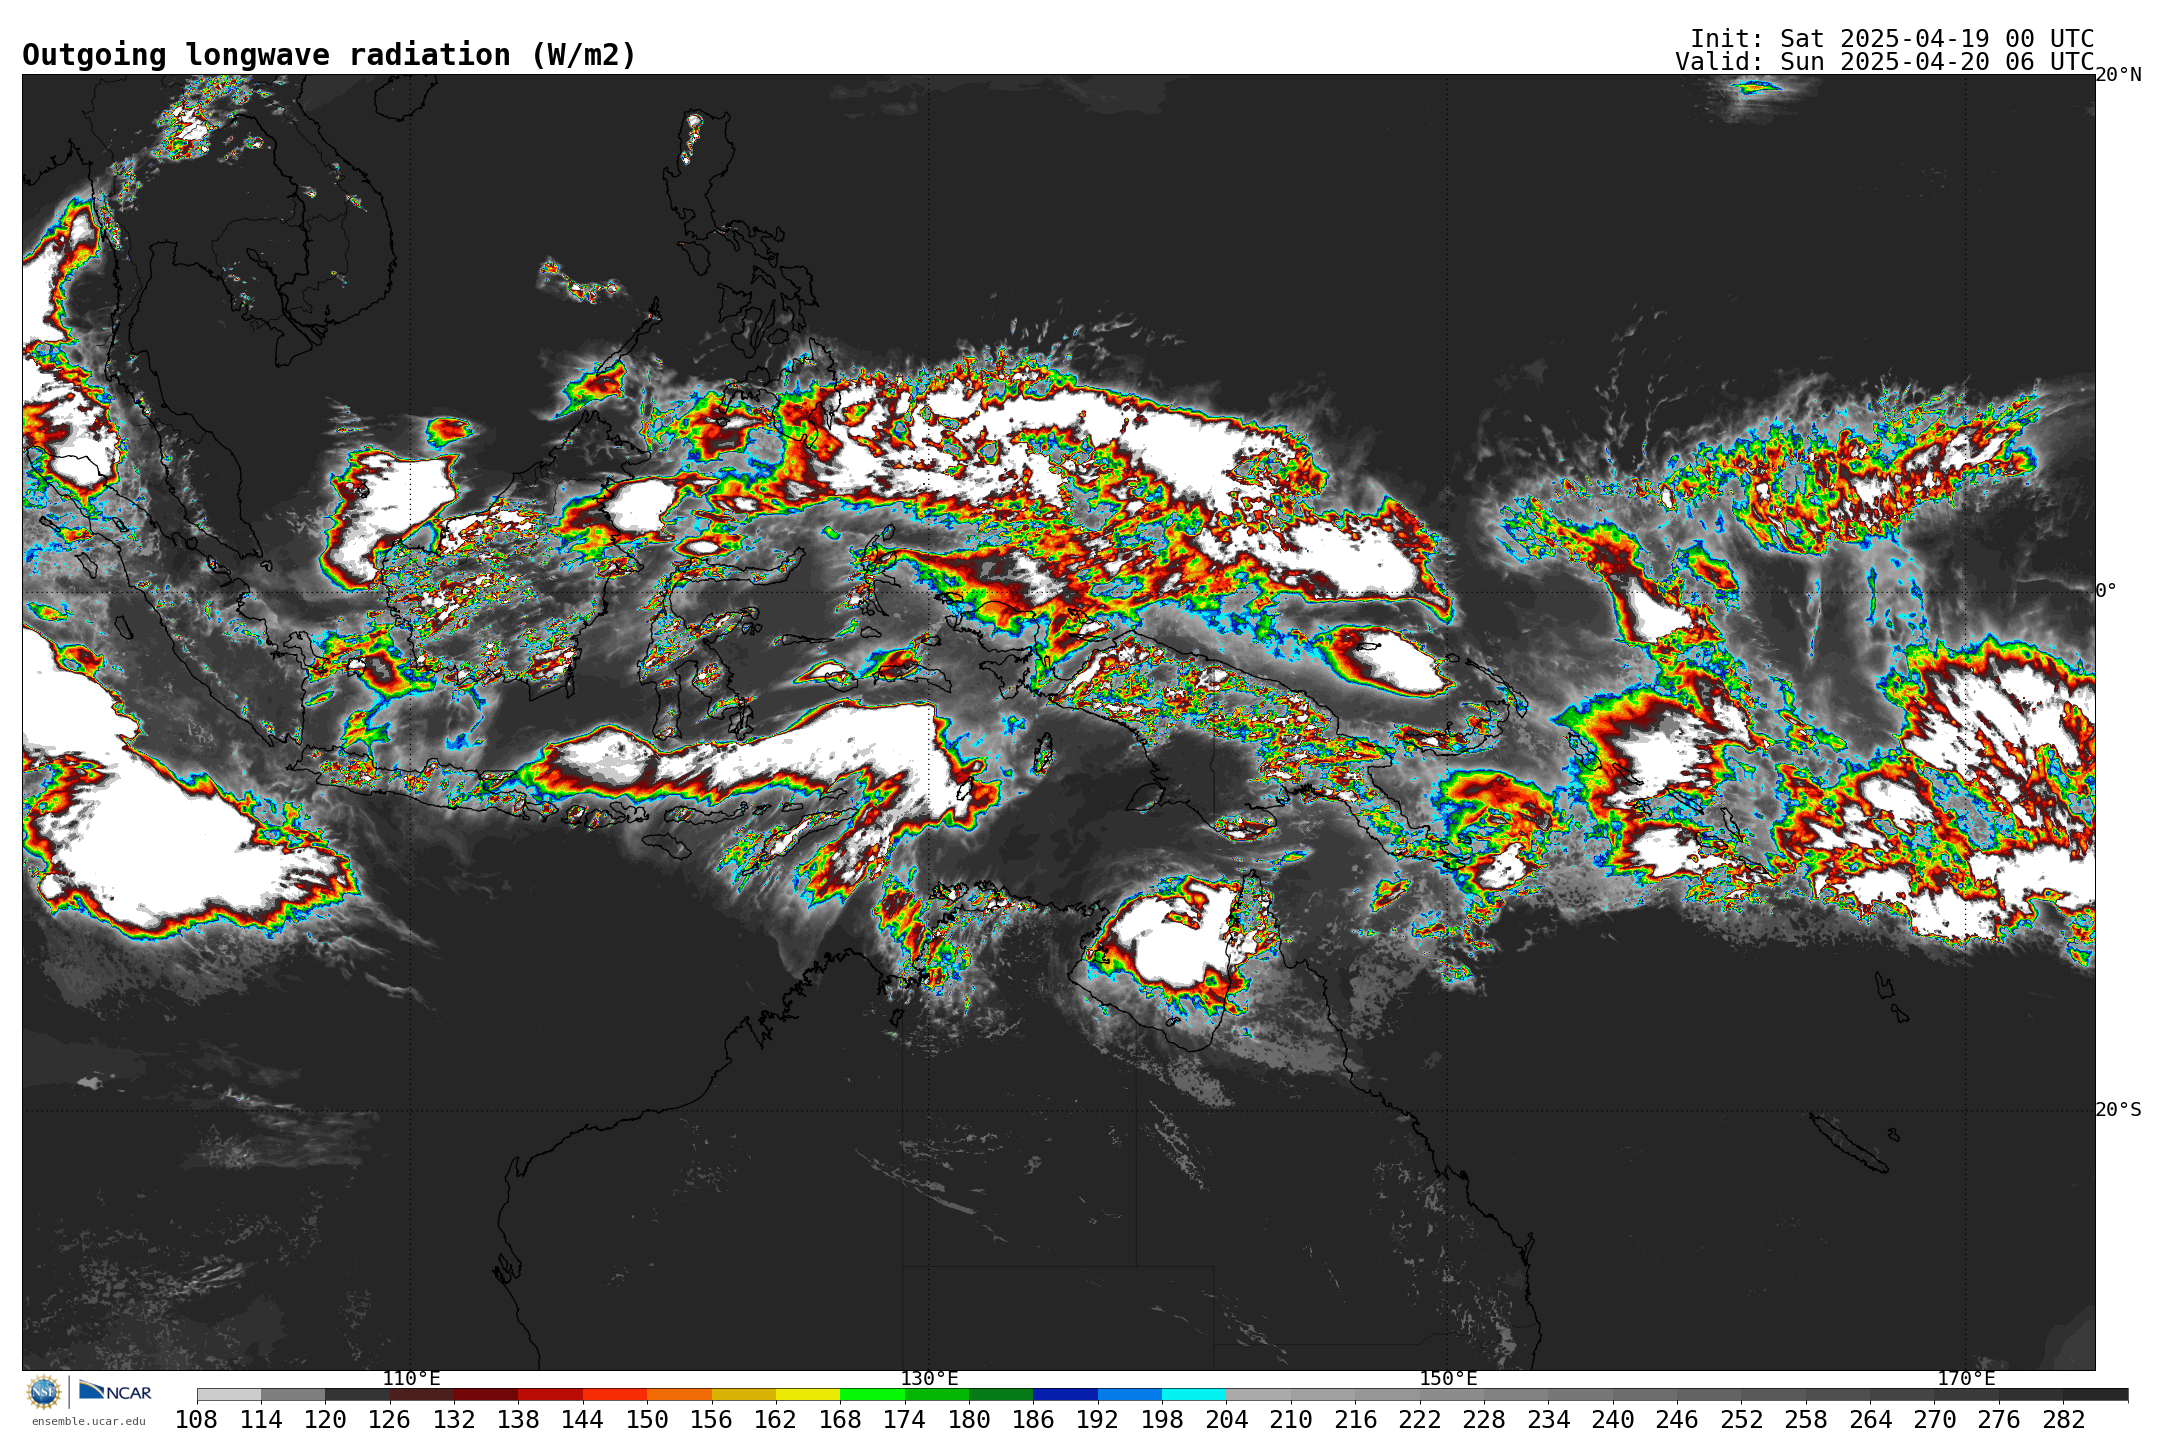The height and width of the screenshot is (1433, 2160).
Task: Click the NSF logo
Action: pyautogui.click(x=44, y=1391)
